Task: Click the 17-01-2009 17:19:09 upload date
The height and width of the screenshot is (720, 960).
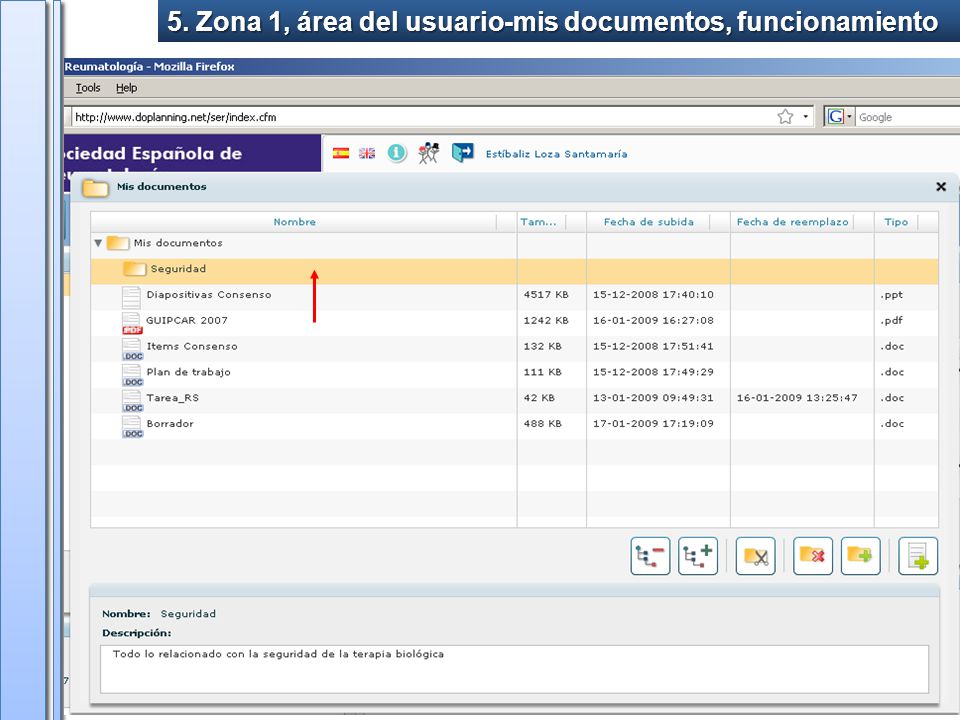Action: 653,424
